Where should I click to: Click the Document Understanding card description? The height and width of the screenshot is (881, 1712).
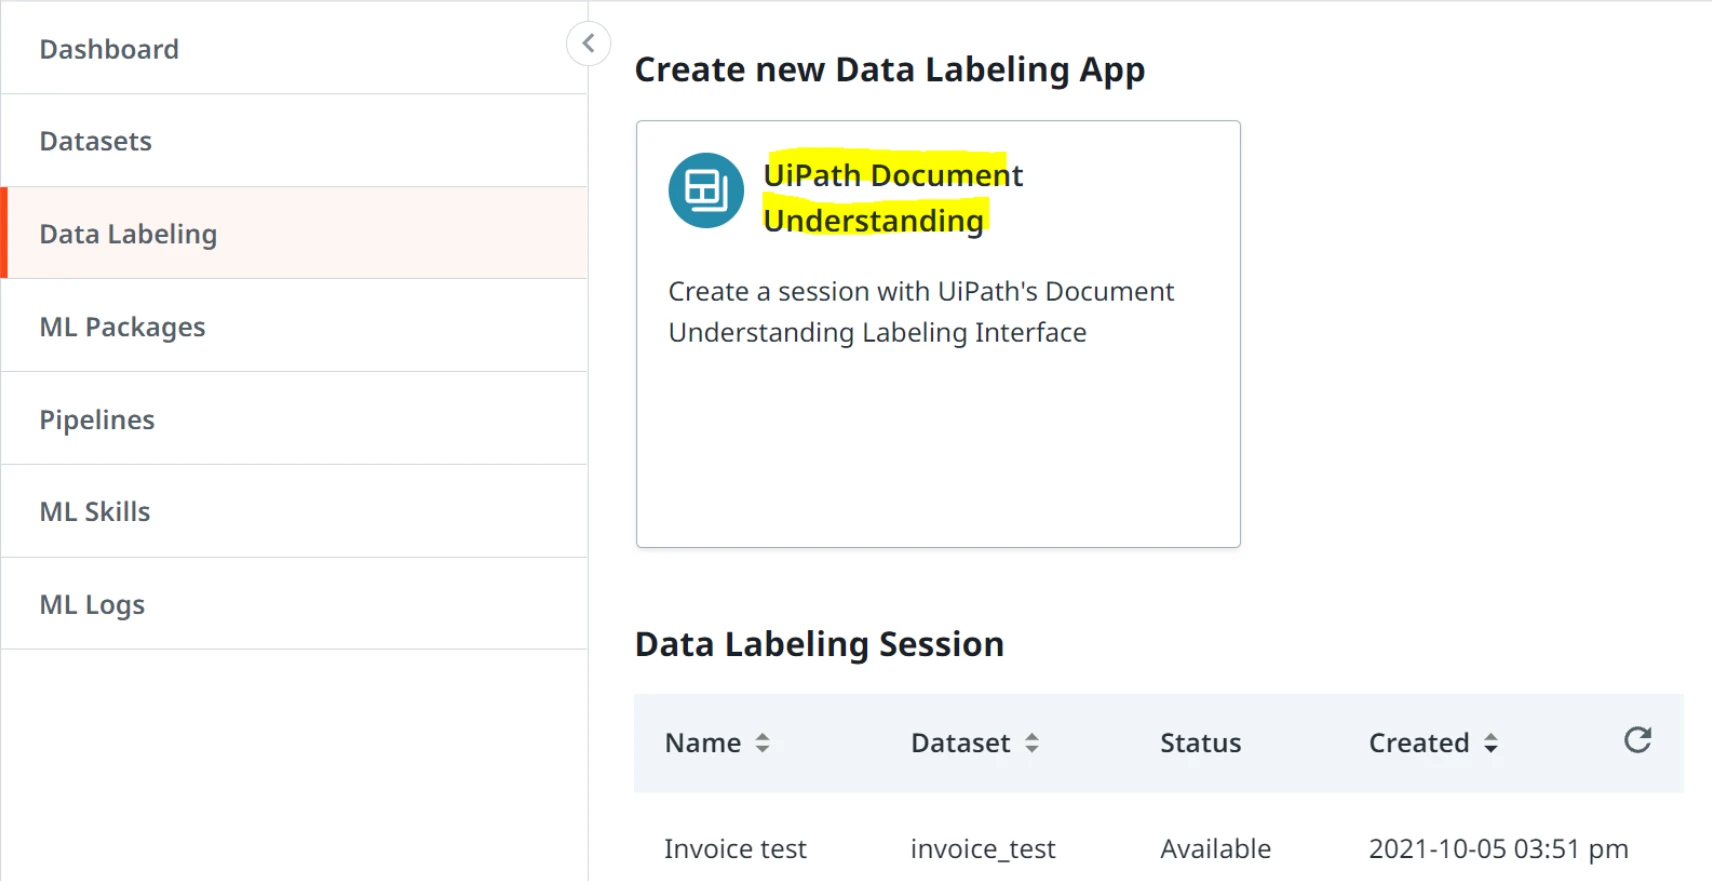coord(921,312)
